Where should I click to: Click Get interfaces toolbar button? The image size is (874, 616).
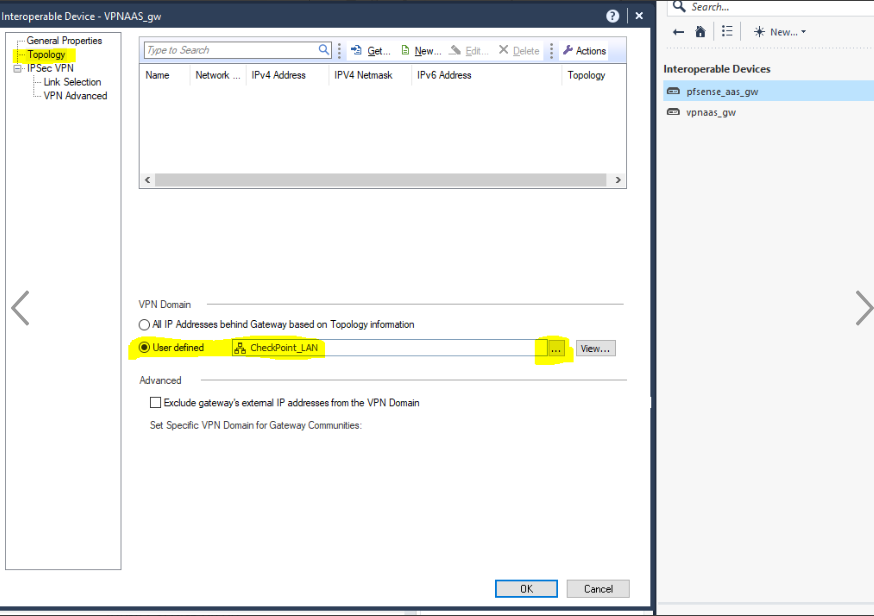coord(370,51)
